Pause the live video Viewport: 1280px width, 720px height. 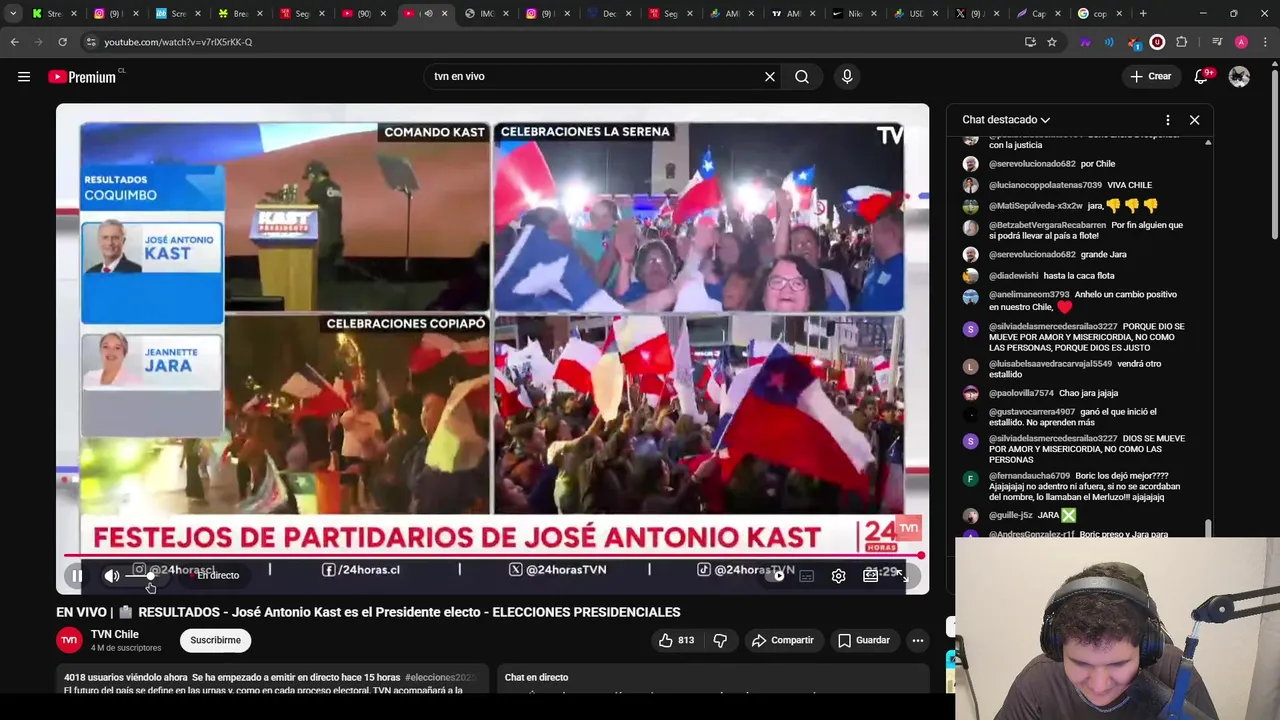click(x=77, y=576)
